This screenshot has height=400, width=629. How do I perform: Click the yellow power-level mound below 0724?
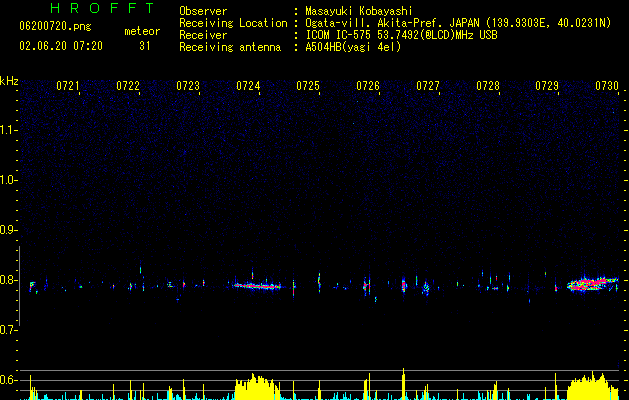point(257,388)
